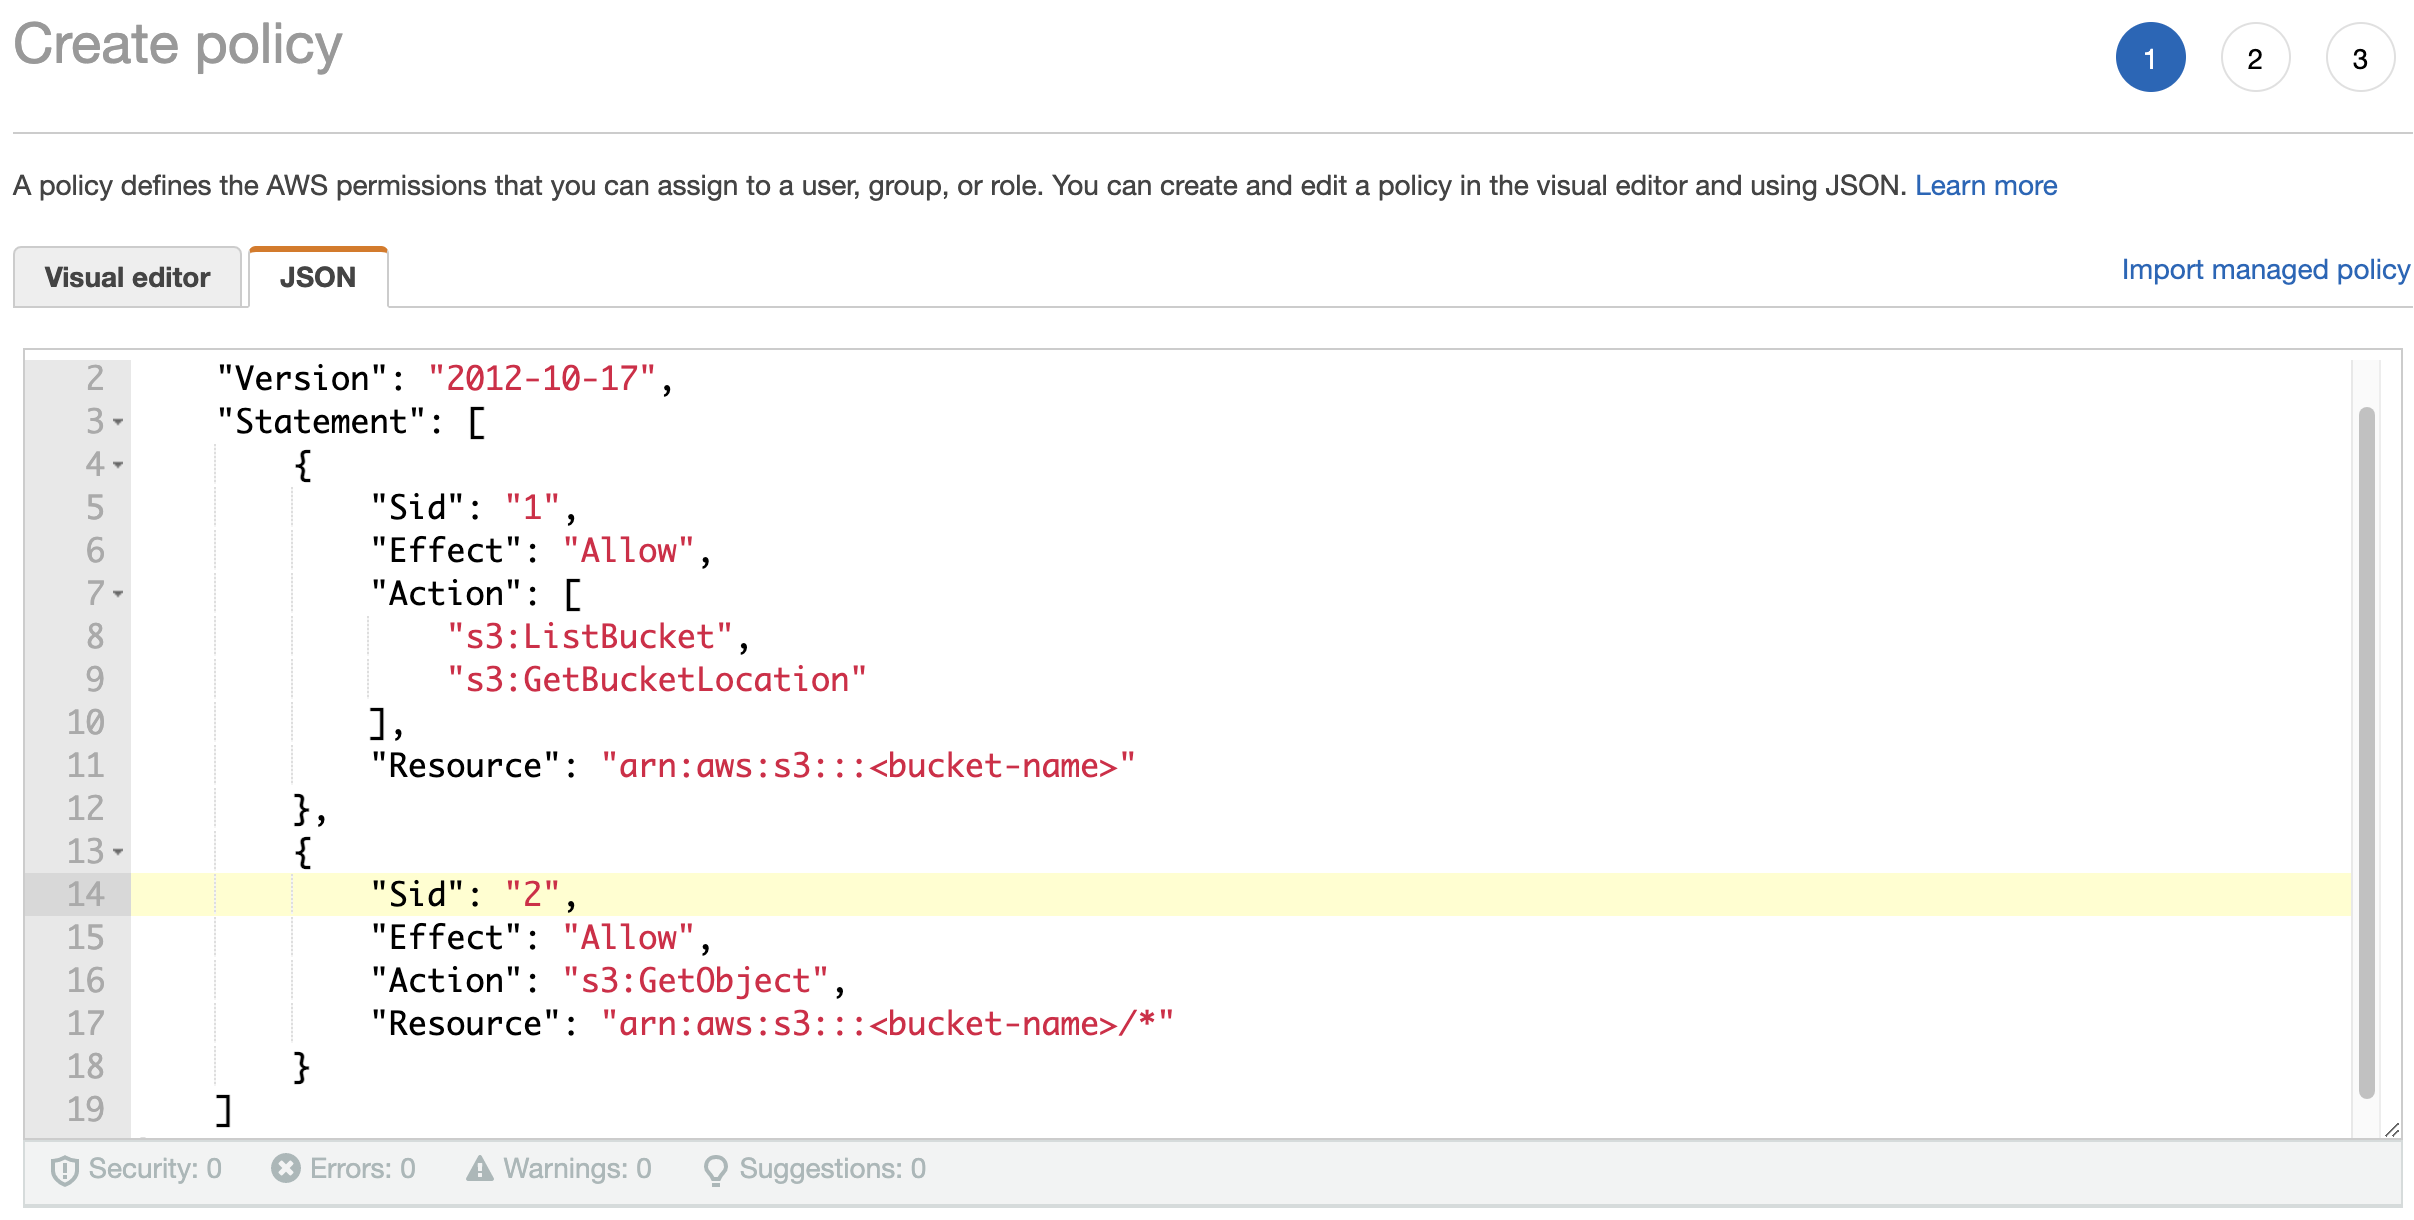The width and height of the screenshot is (2414, 1220).
Task: Click the editor vertical scrollbar
Action: click(x=2366, y=750)
